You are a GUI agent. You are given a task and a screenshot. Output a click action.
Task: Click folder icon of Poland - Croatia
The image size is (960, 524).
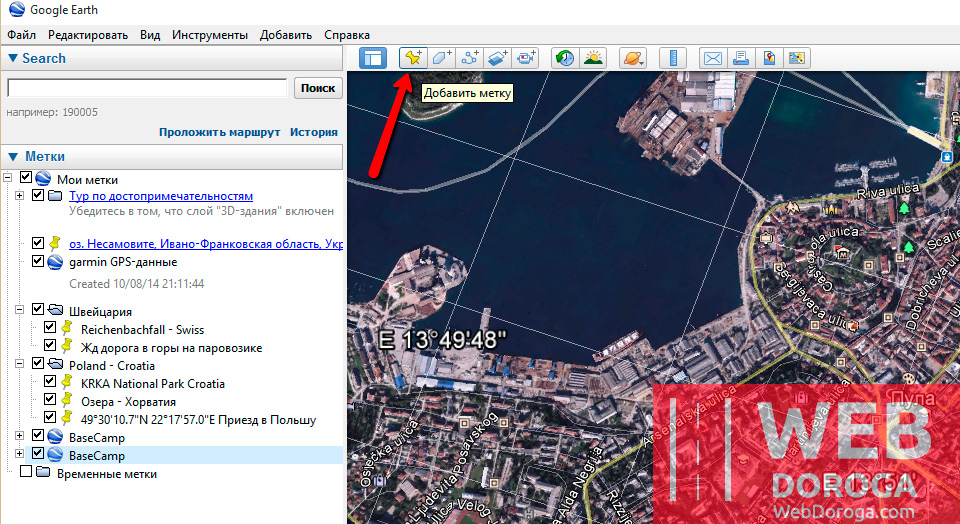click(x=55, y=364)
